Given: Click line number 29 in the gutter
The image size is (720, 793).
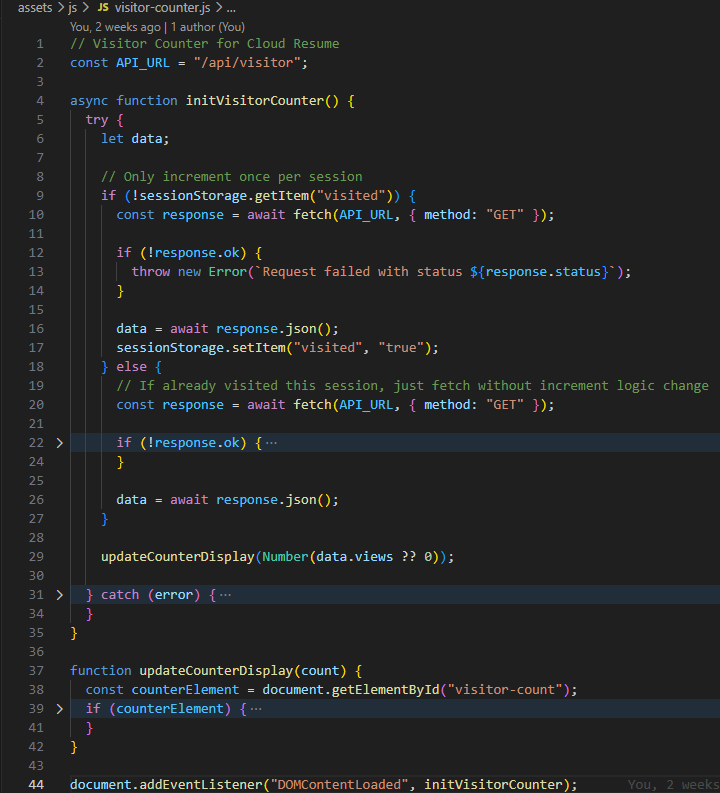Looking at the screenshot, I should pyautogui.click(x=36, y=557).
